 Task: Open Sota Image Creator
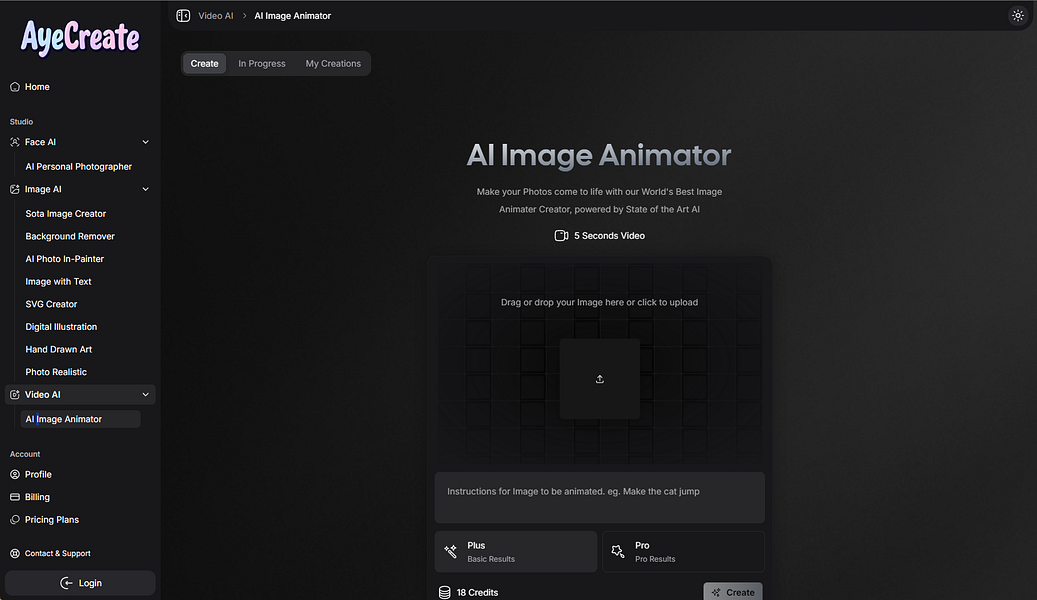point(65,214)
